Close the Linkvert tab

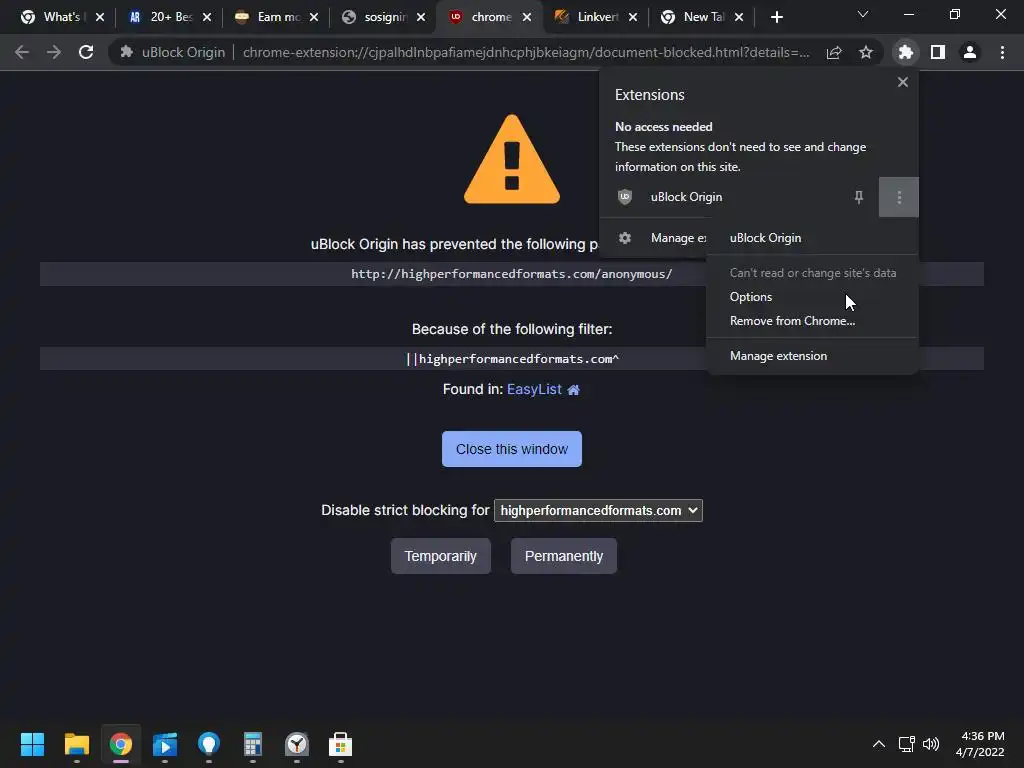633,17
